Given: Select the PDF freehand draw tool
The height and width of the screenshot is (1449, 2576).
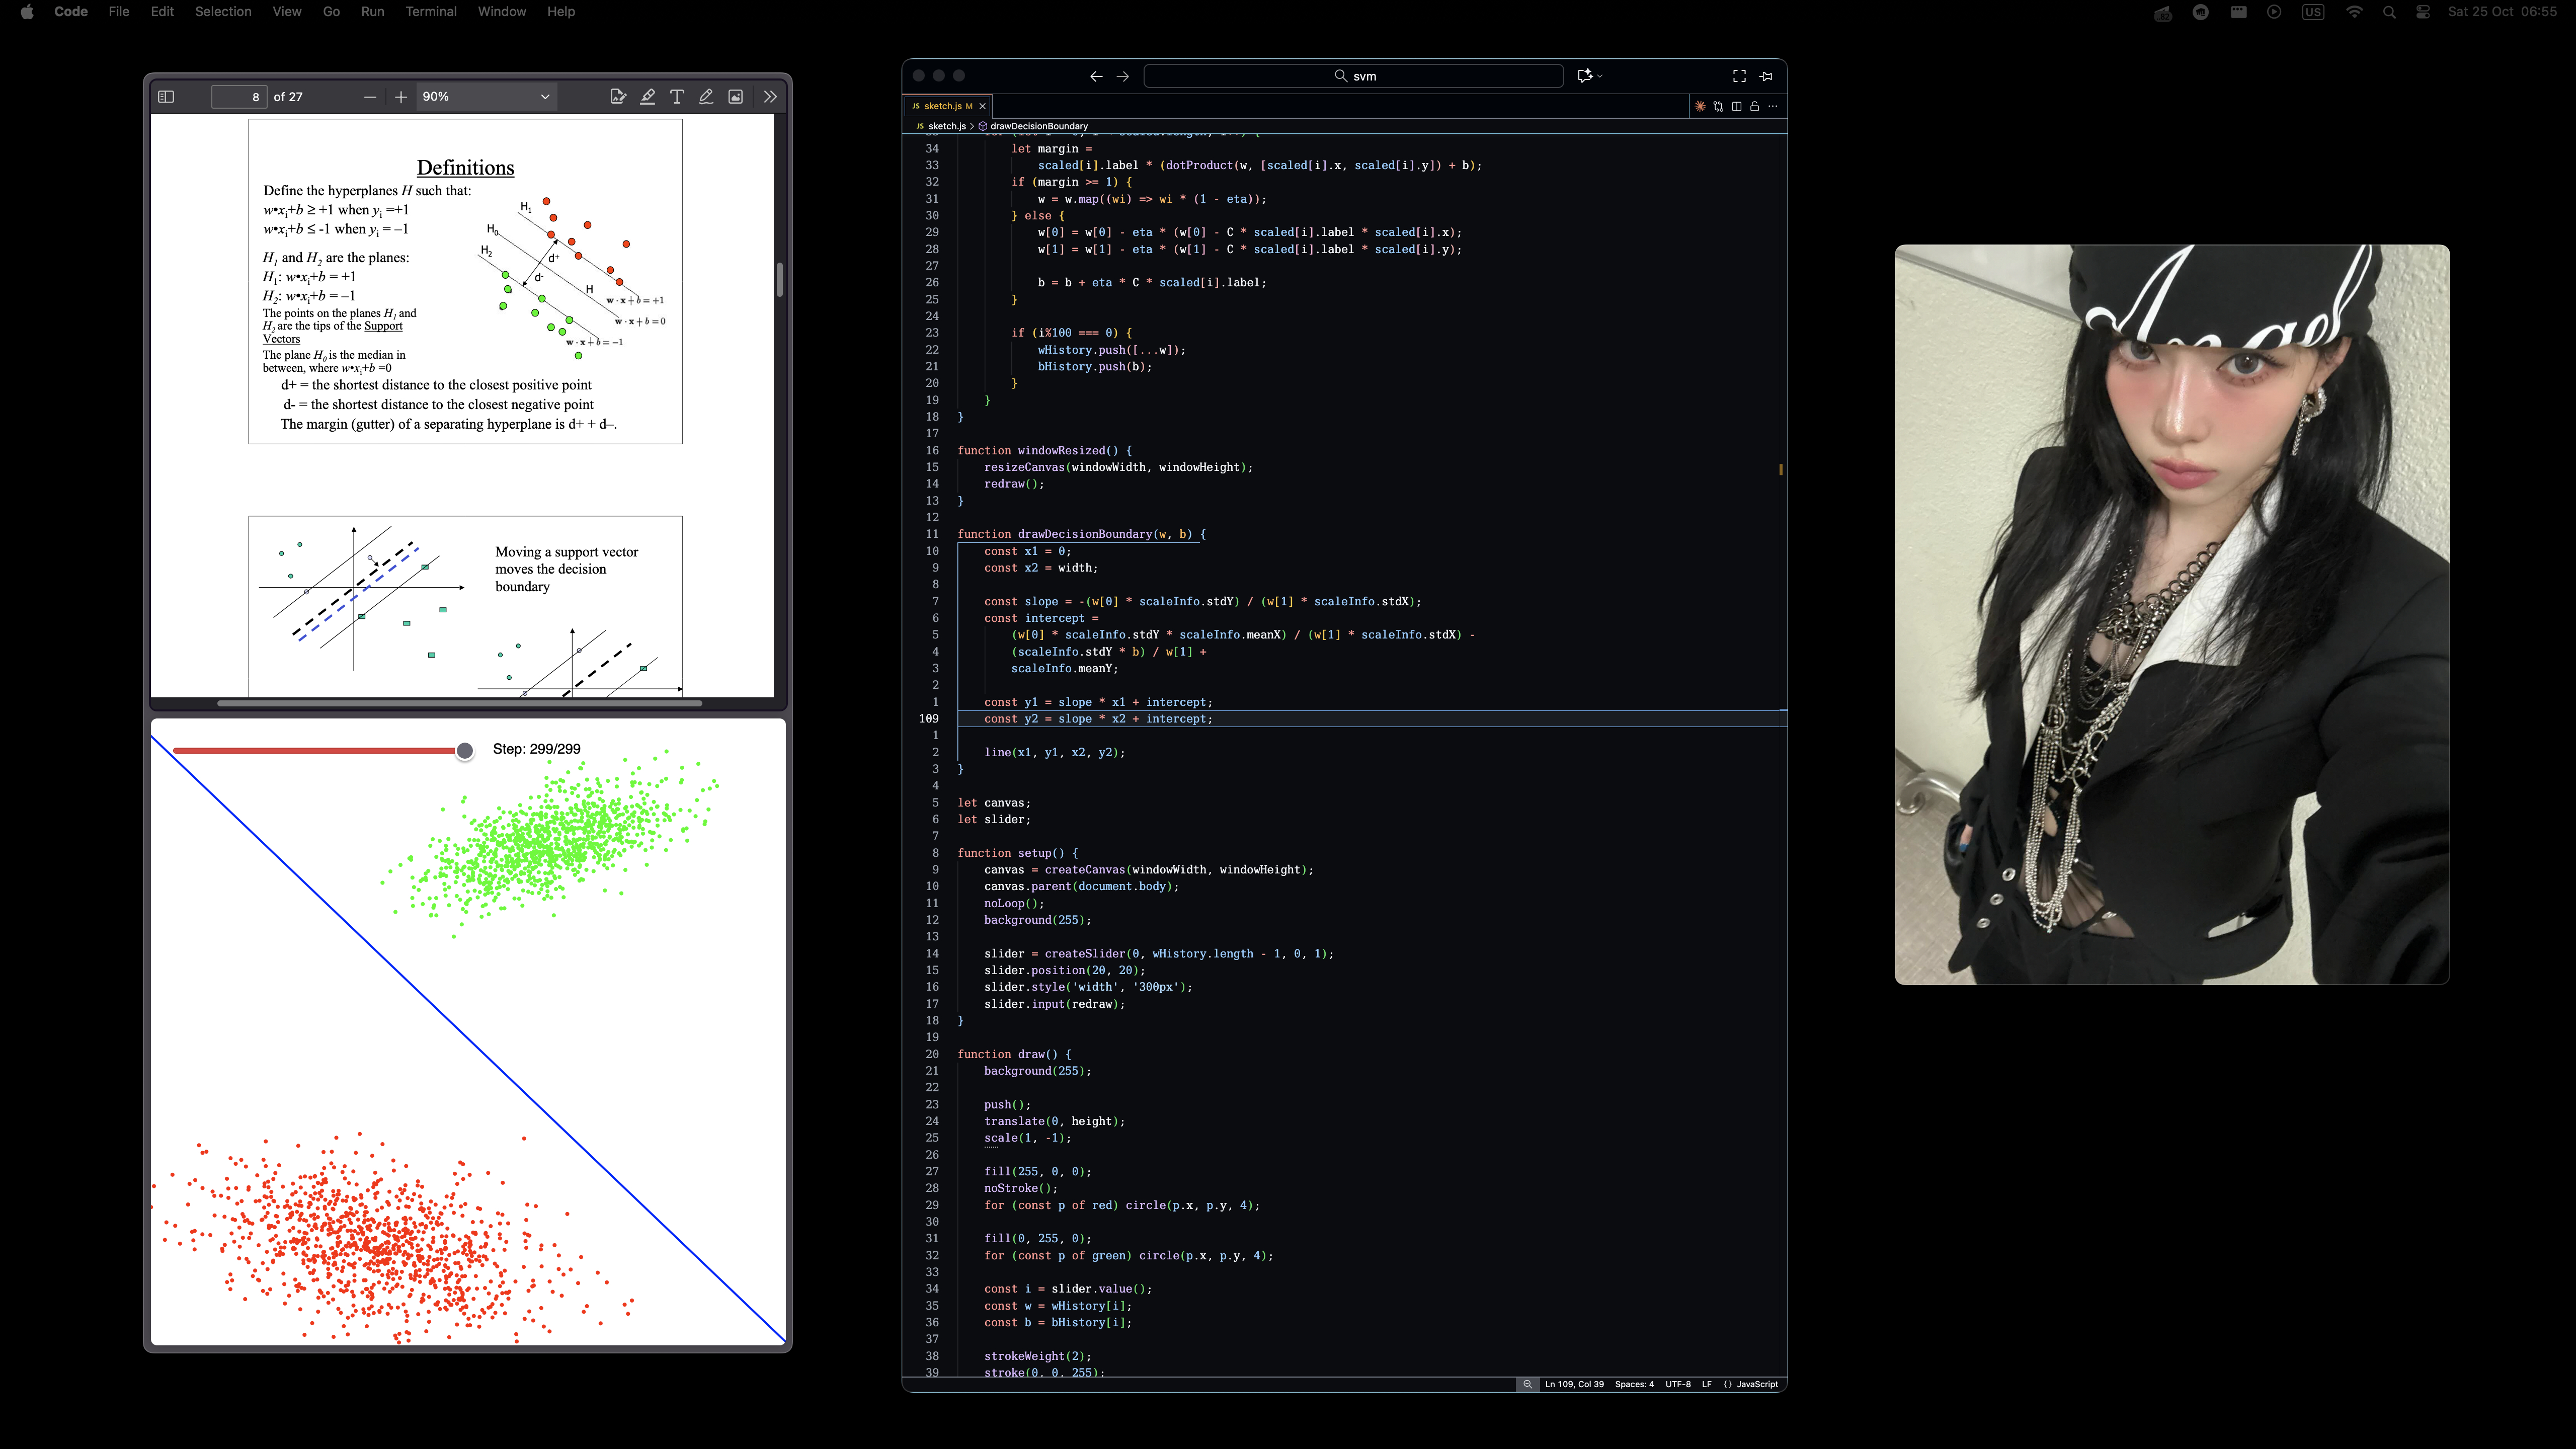Looking at the screenshot, I should (x=706, y=97).
